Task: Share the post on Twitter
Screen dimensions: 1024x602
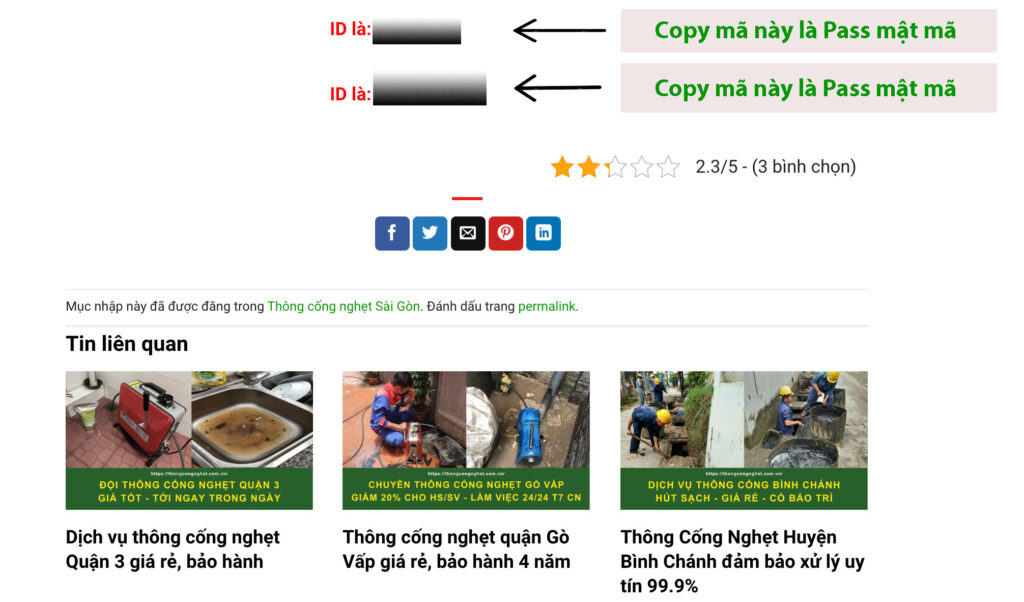Action: coord(430,233)
